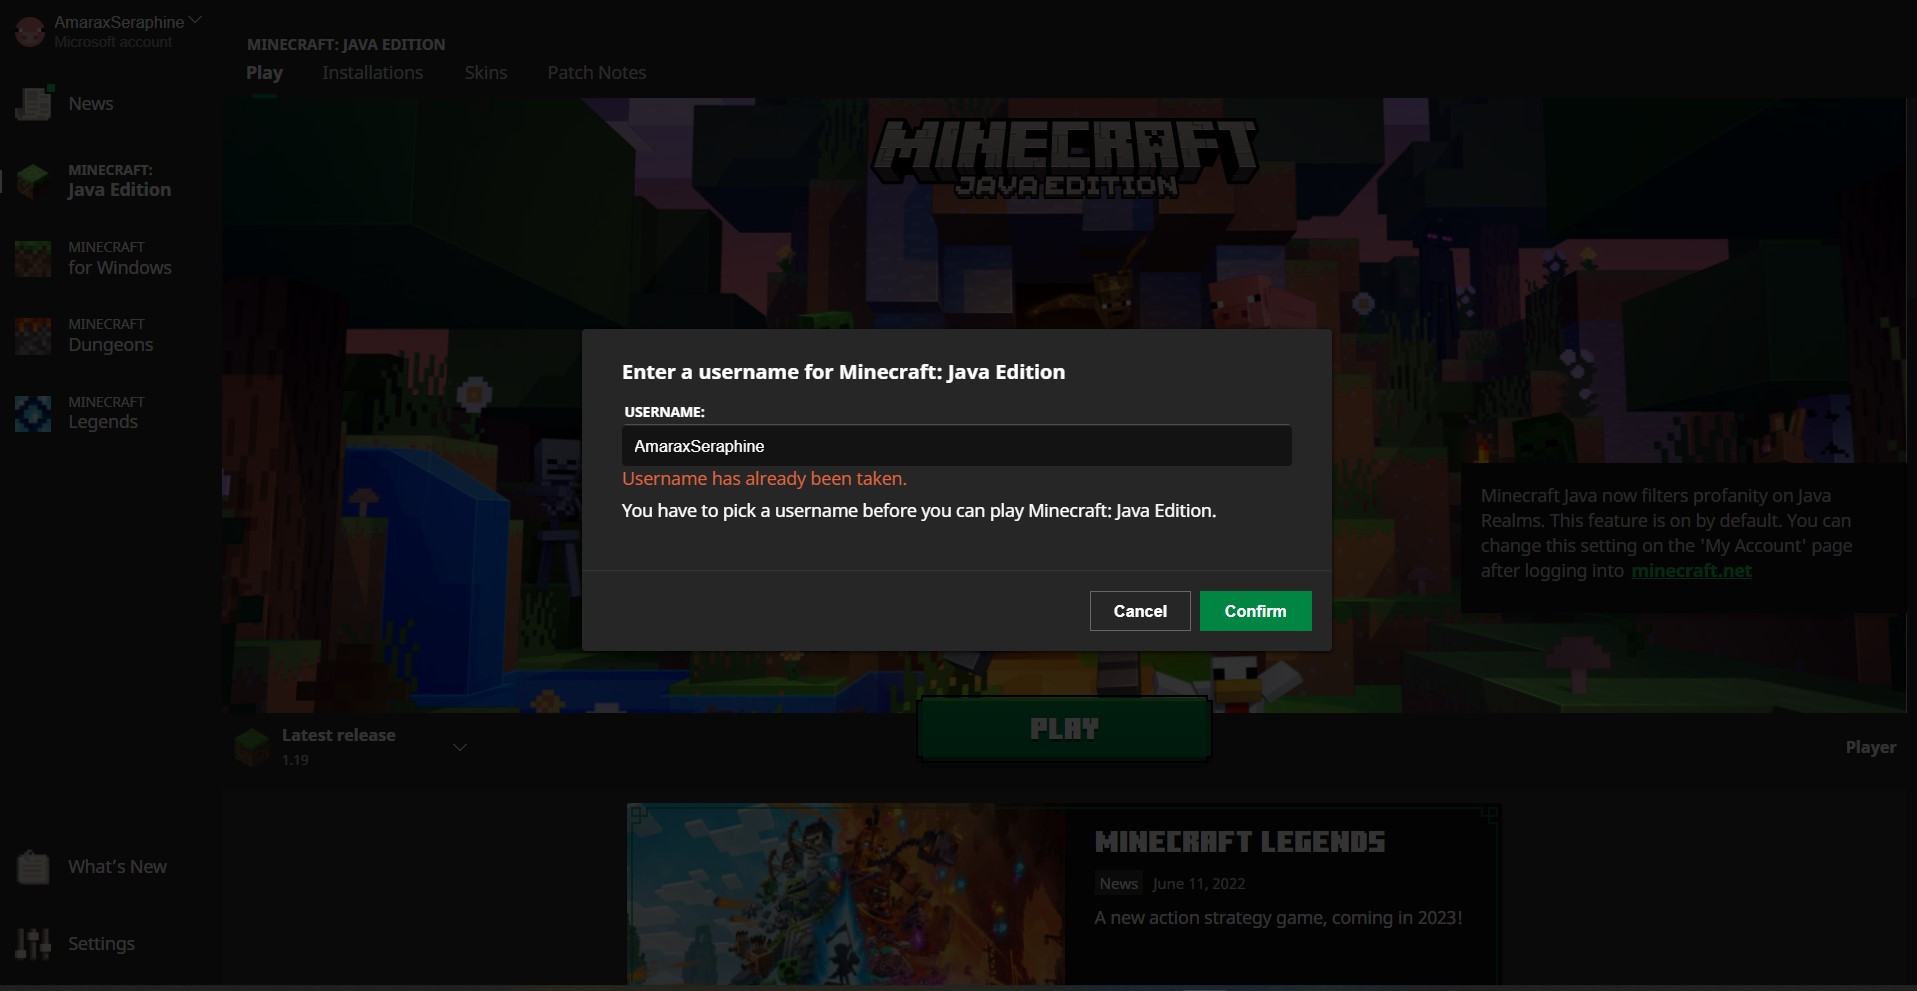1917x991 pixels.
Task: Open the Patch Notes tab
Action: coord(597,73)
